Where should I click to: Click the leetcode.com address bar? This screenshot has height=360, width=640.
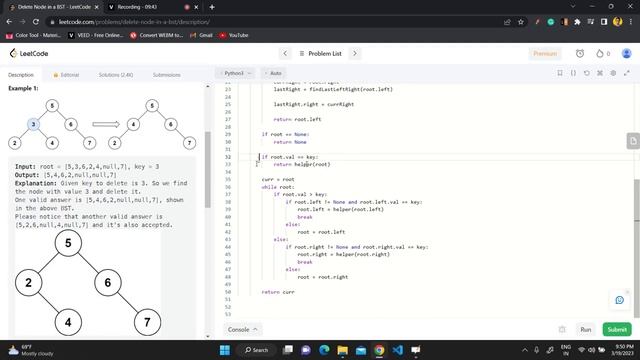coord(278,22)
